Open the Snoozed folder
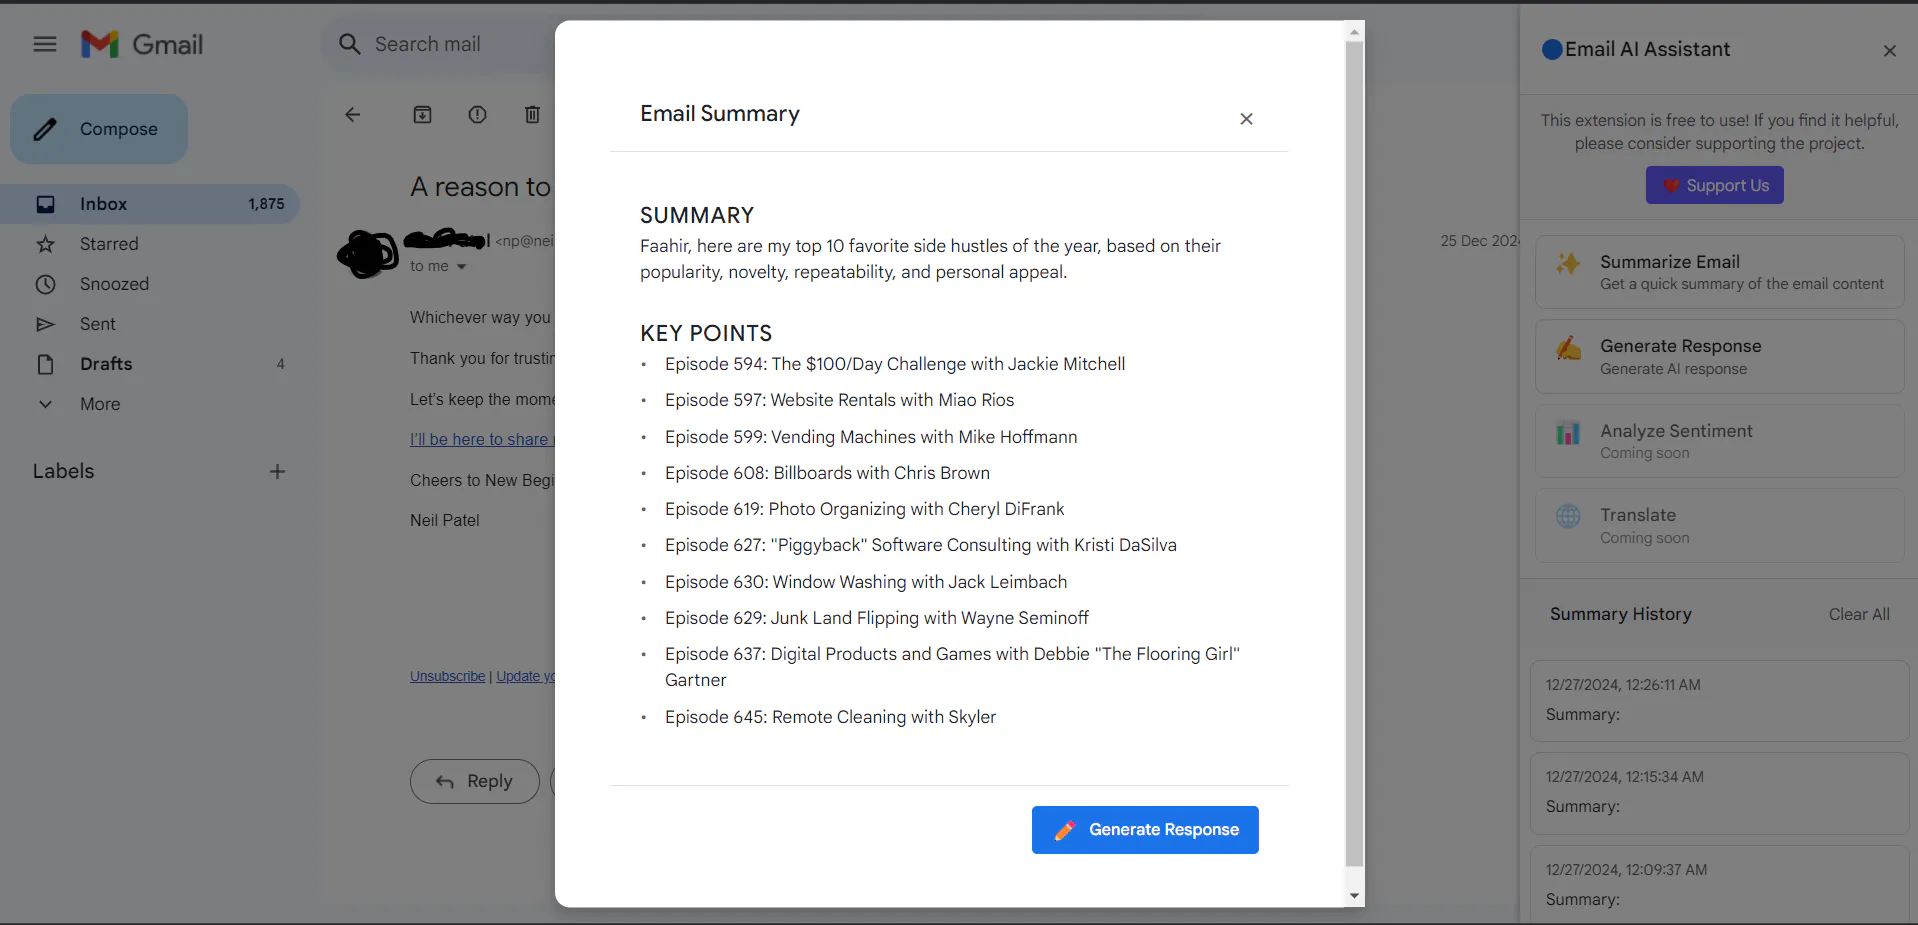The image size is (1918, 925). pos(150,284)
